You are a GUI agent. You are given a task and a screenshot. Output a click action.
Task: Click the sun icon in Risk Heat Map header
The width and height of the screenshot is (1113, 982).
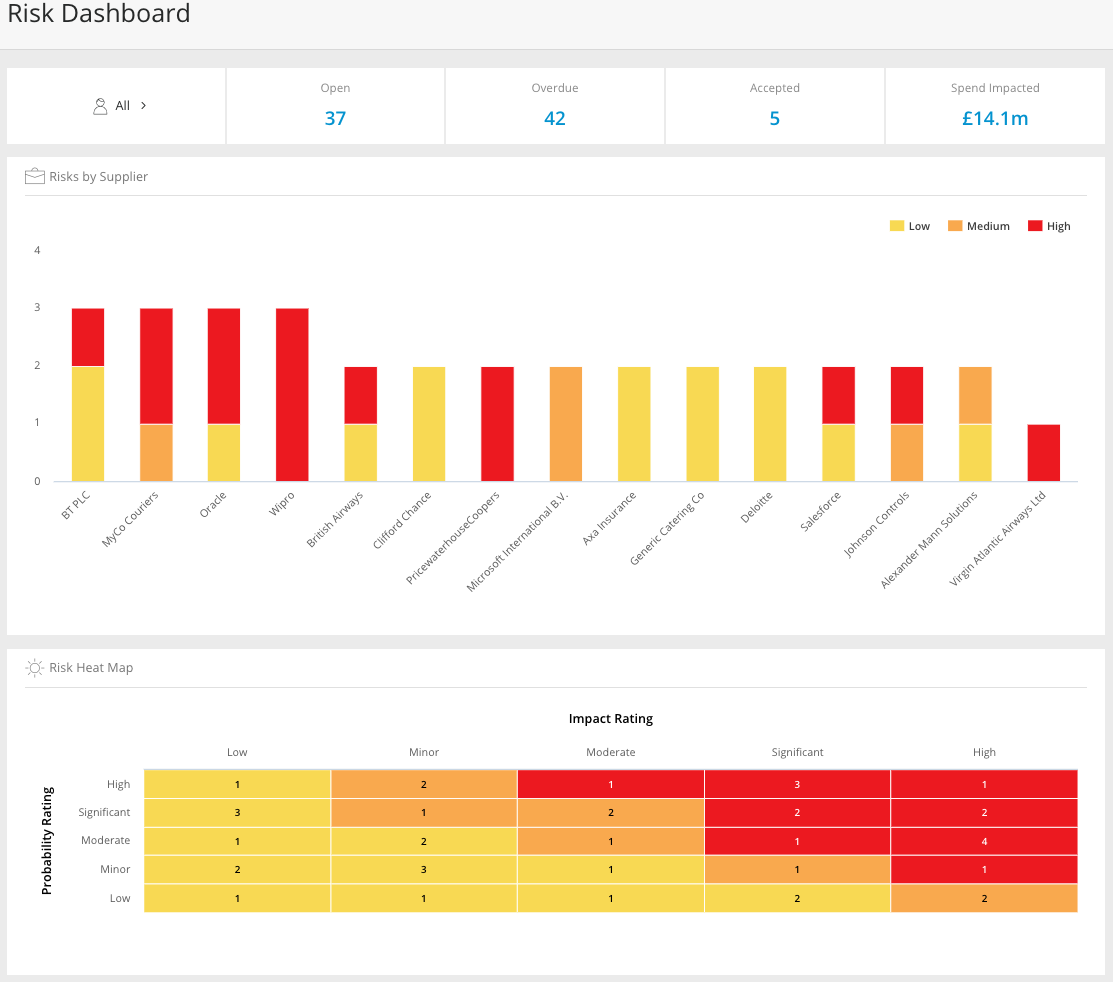click(x=34, y=667)
